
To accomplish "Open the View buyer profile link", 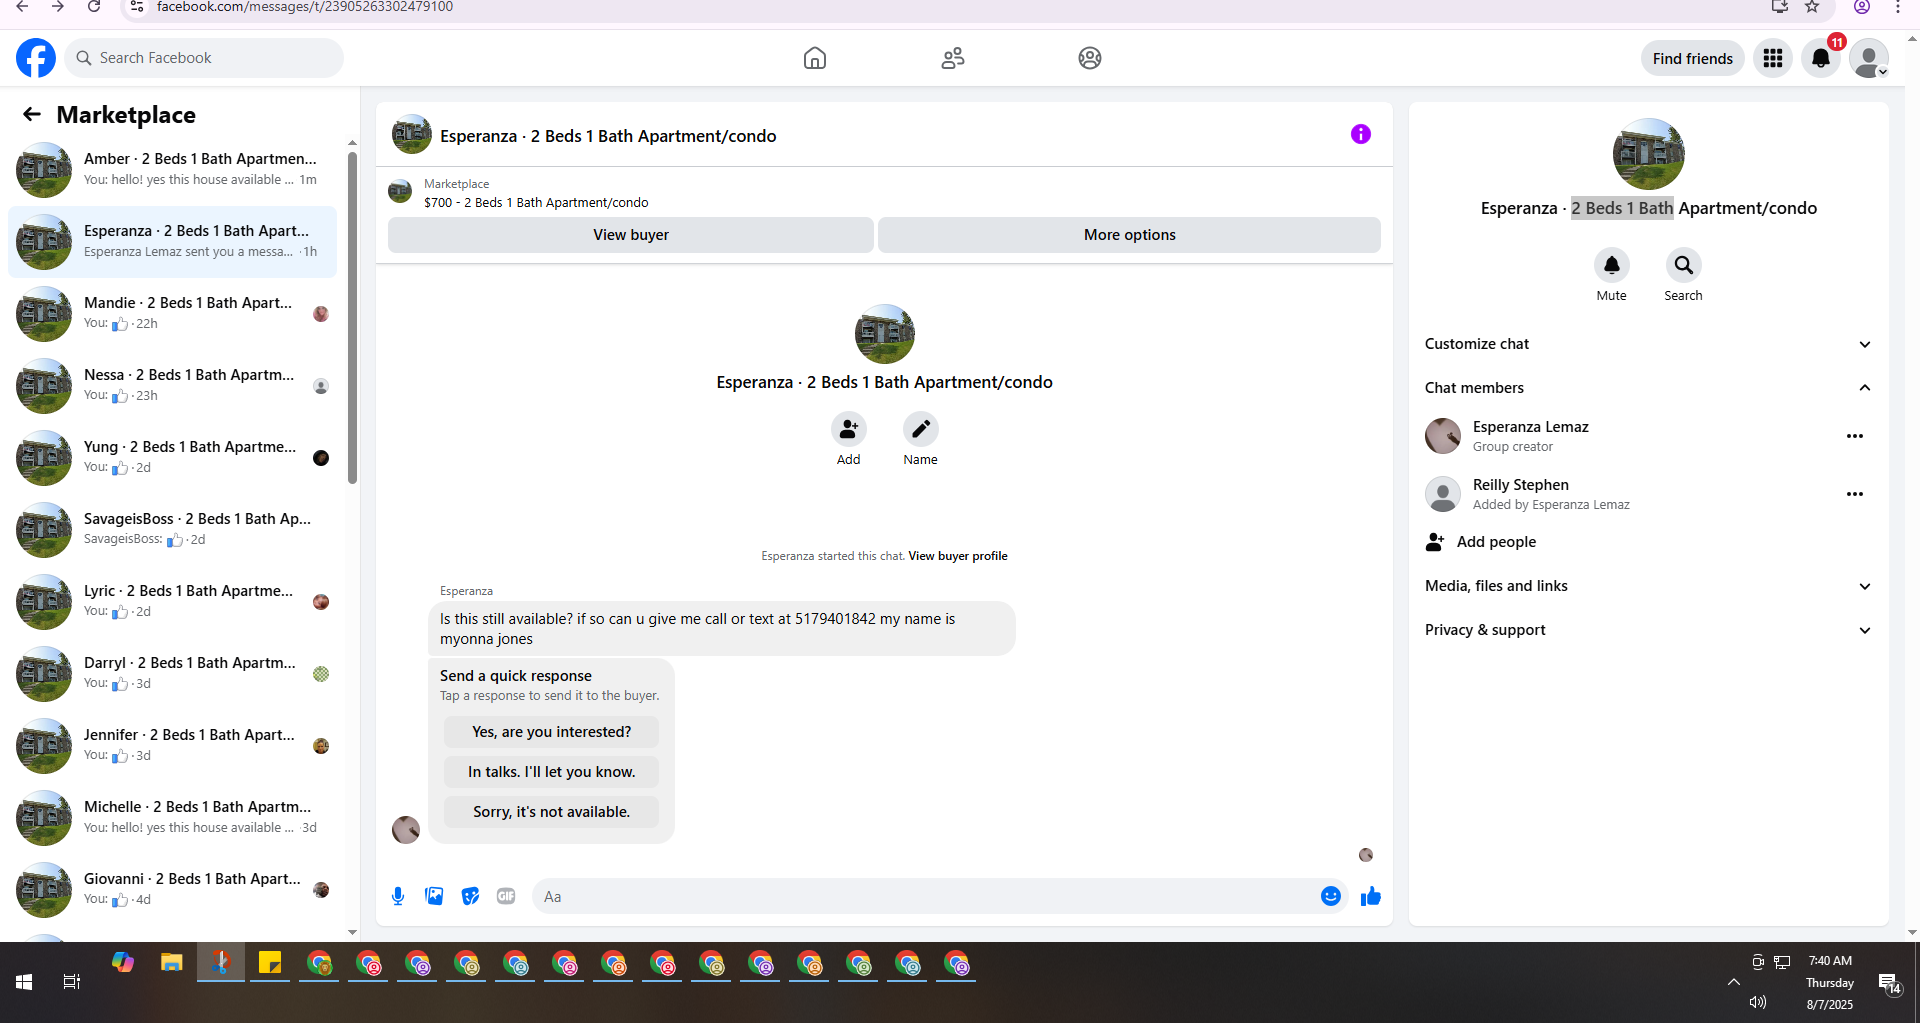I will 957,556.
